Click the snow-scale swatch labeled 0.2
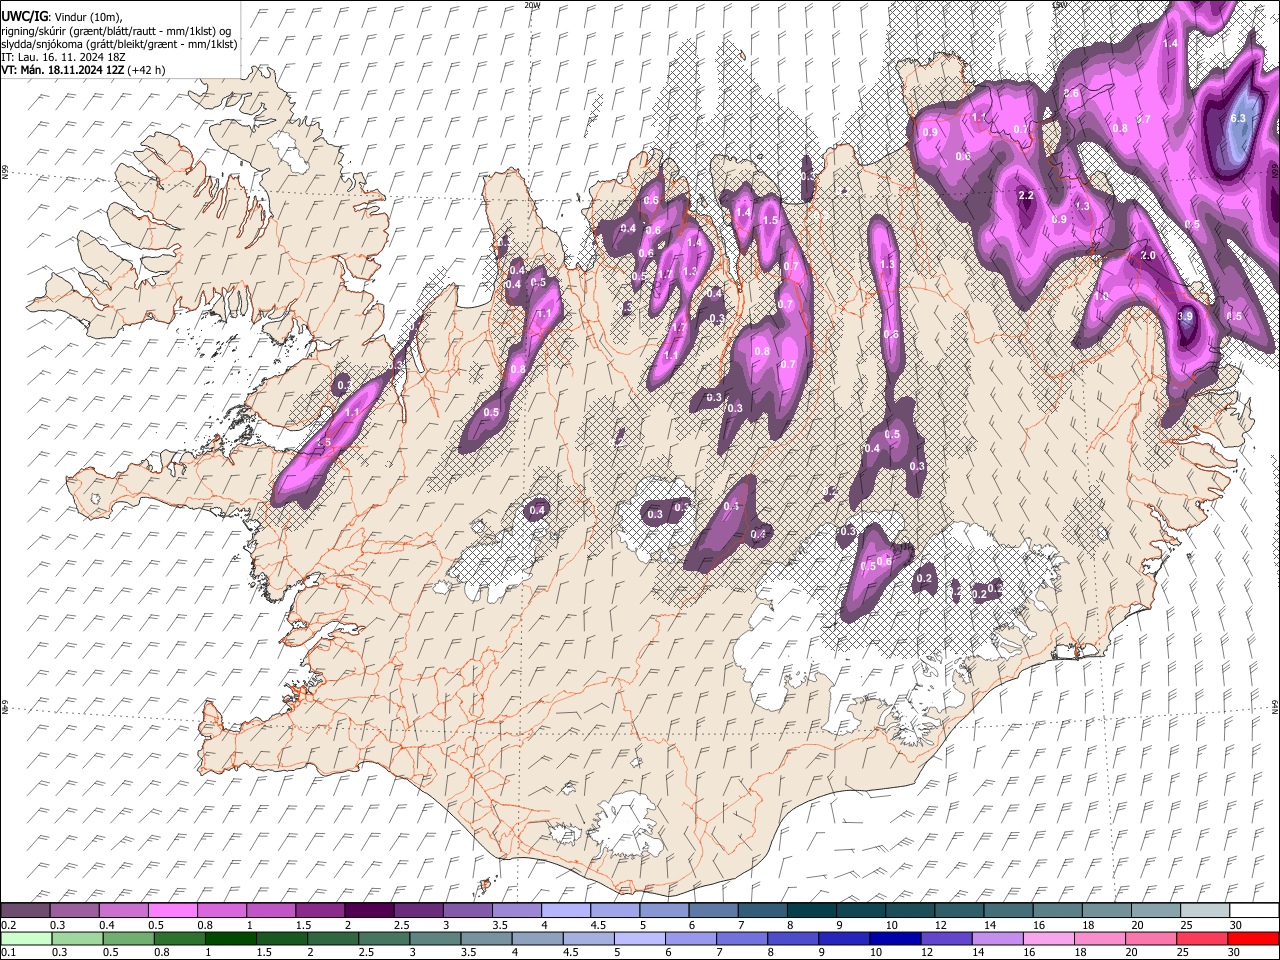This screenshot has height=960, width=1280. (x=25, y=910)
